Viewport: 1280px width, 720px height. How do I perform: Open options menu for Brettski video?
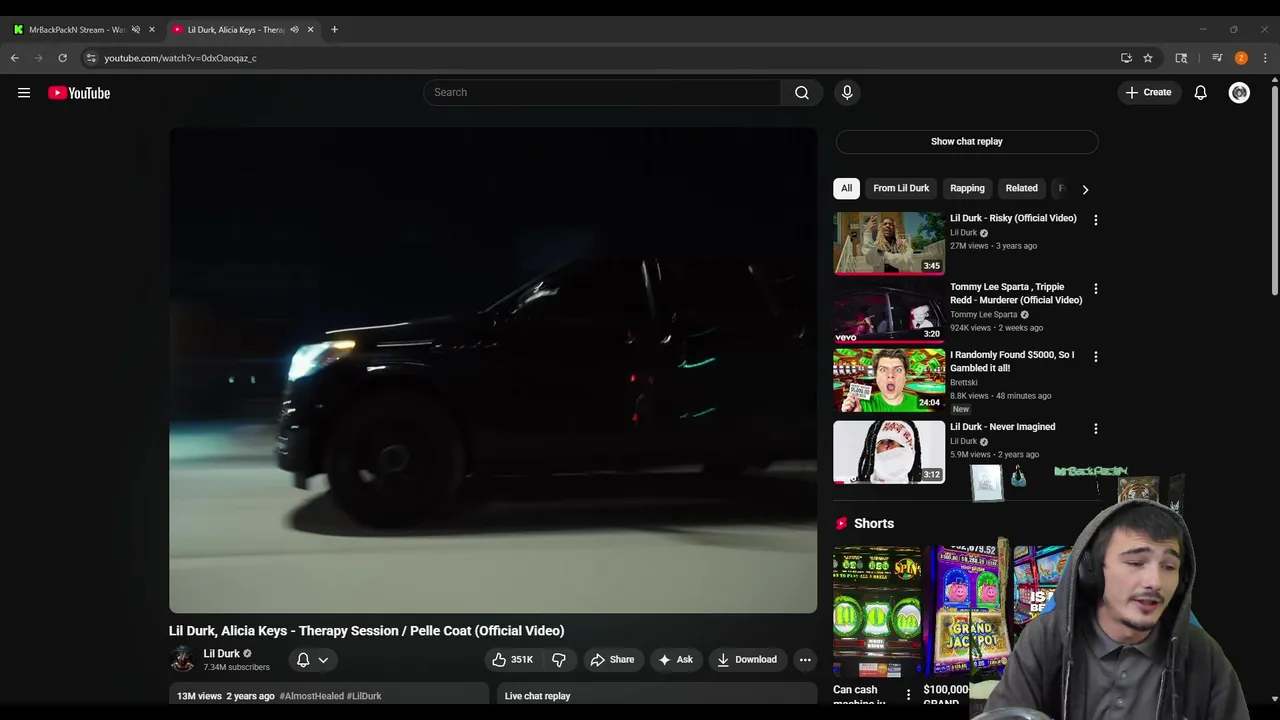point(1095,356)
